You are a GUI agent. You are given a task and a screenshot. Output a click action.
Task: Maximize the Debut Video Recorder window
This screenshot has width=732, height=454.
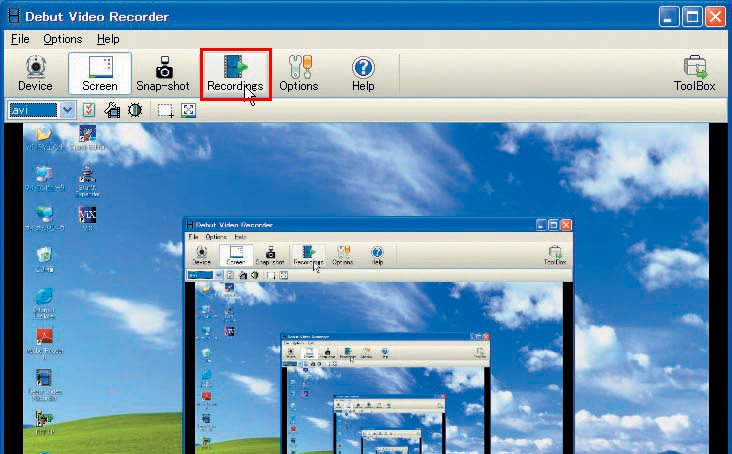tap(692, 17)
